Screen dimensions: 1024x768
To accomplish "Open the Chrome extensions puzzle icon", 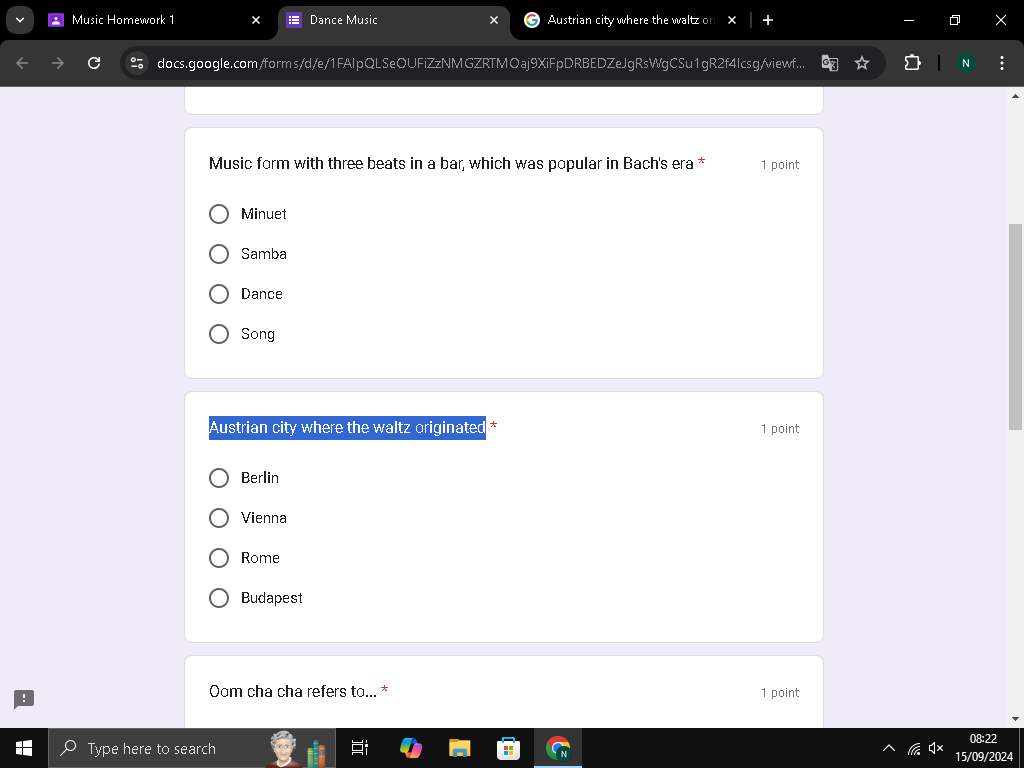I will pyautogui.click(x=912, y=63).
